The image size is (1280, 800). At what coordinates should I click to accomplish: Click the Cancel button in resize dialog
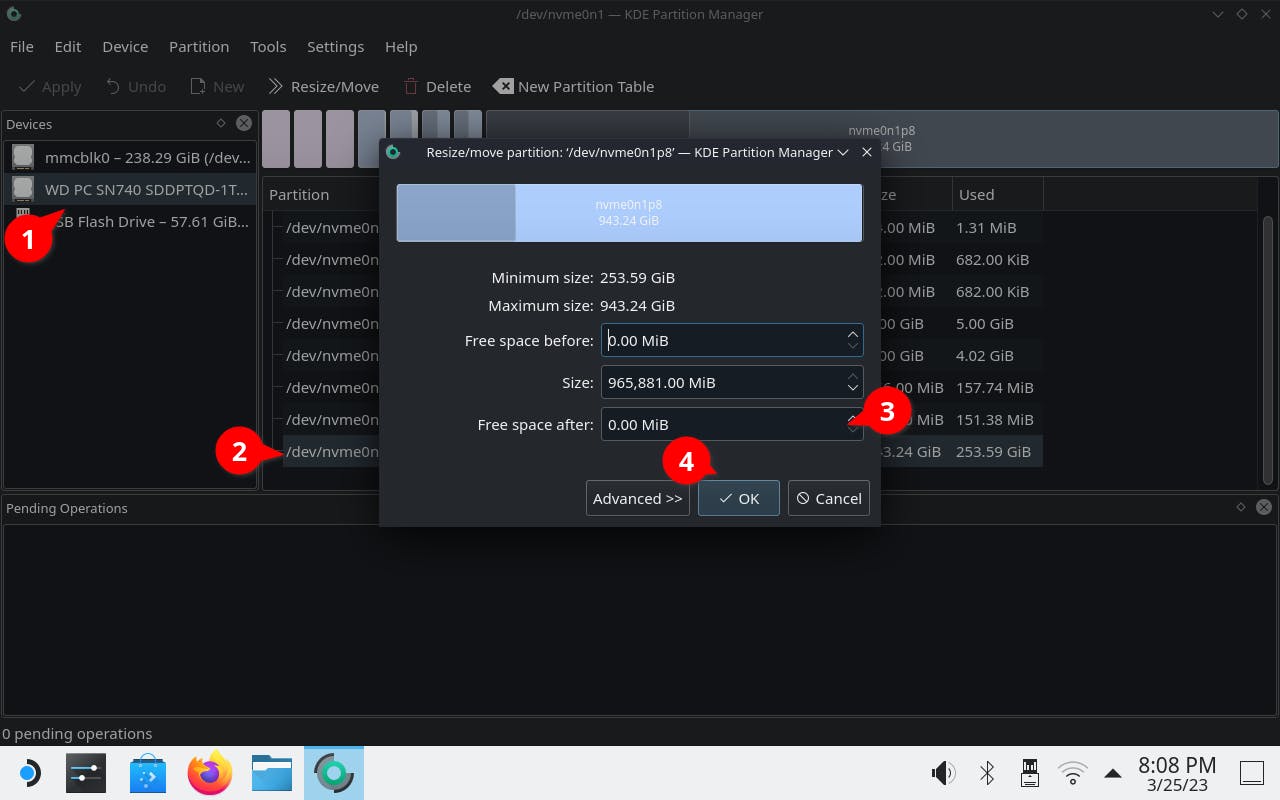829,498
